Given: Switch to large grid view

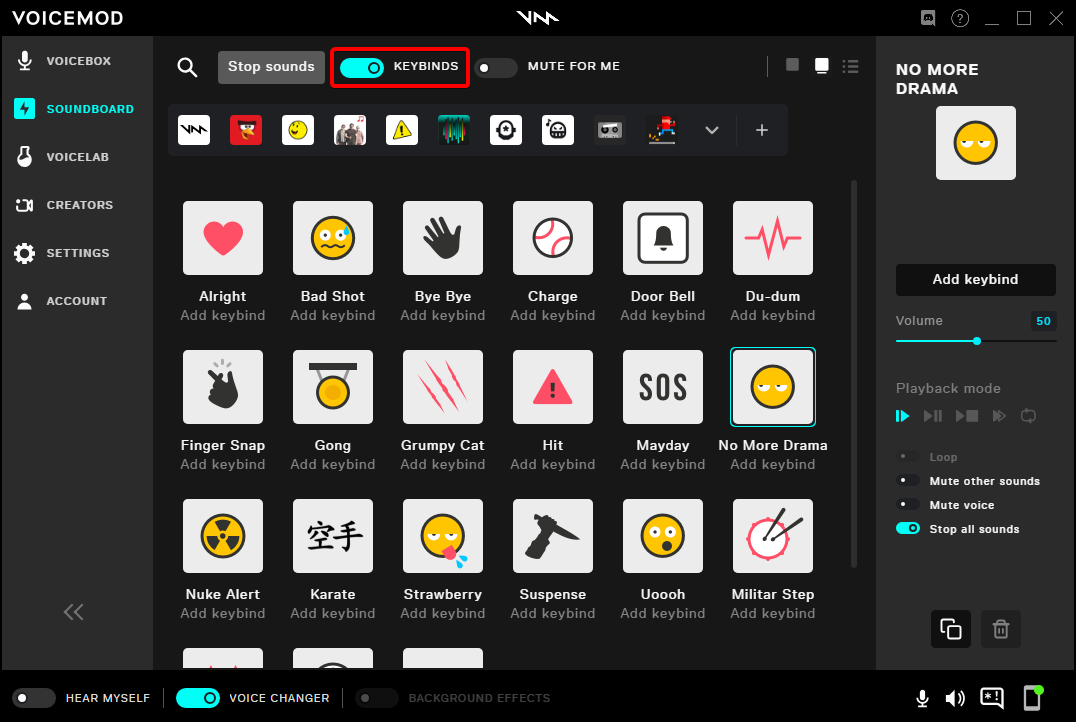Looking at the screenshot, I should click(x=821, y=65).
